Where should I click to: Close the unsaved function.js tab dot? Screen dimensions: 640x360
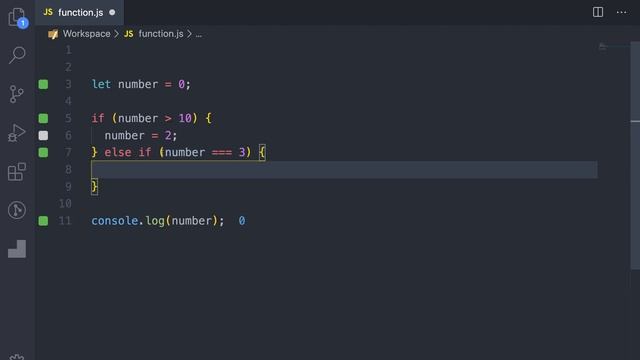112,13
